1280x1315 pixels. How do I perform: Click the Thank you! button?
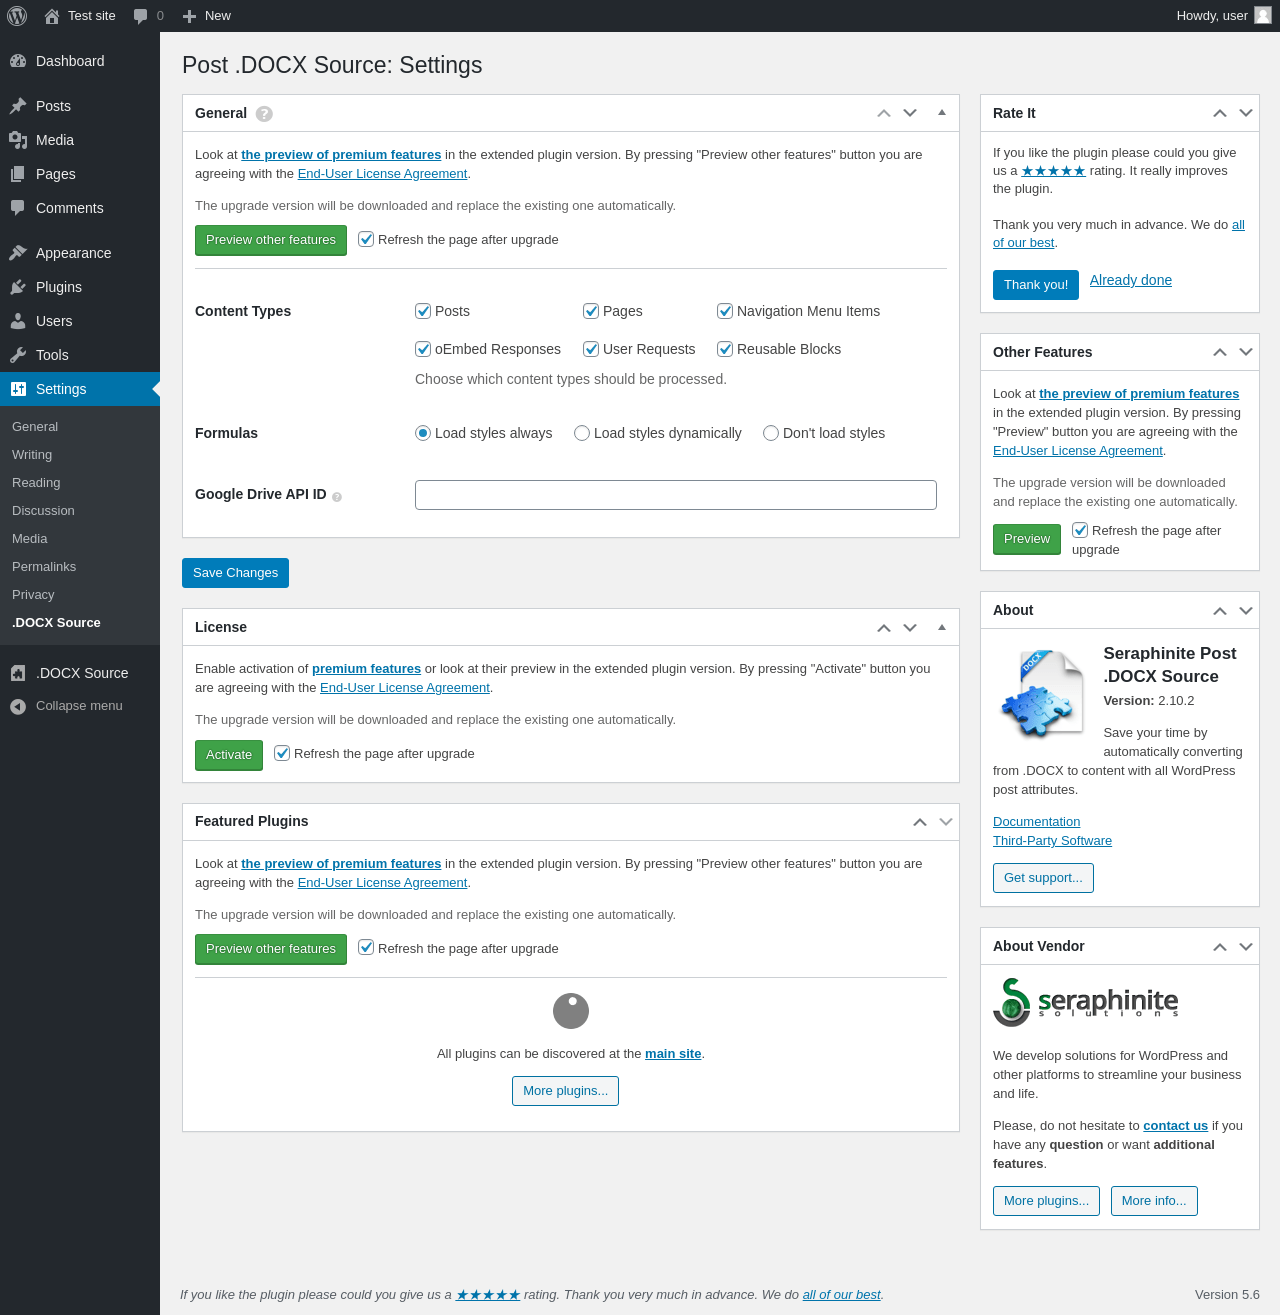point(1036,285)
